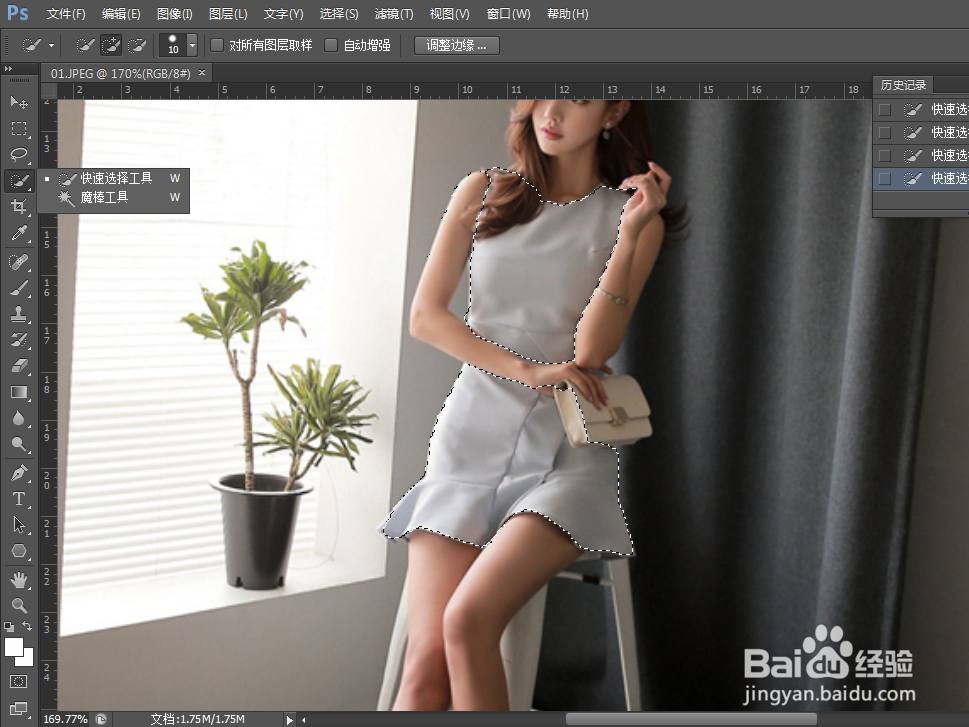
Task: Click the background color swatch
Action: 27,660
